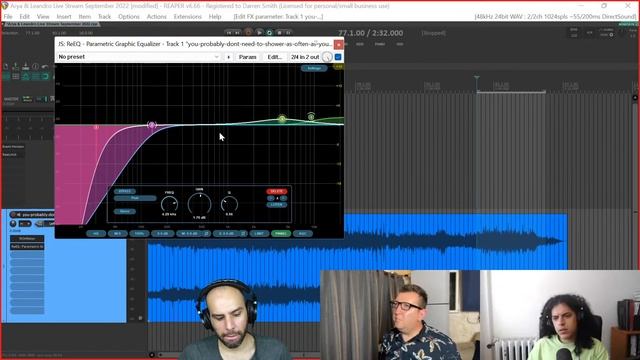Open Project settings toolbar icon
The width and height of the screenshot is (640, 360).
pyautogui.click(x=36, y=67)
